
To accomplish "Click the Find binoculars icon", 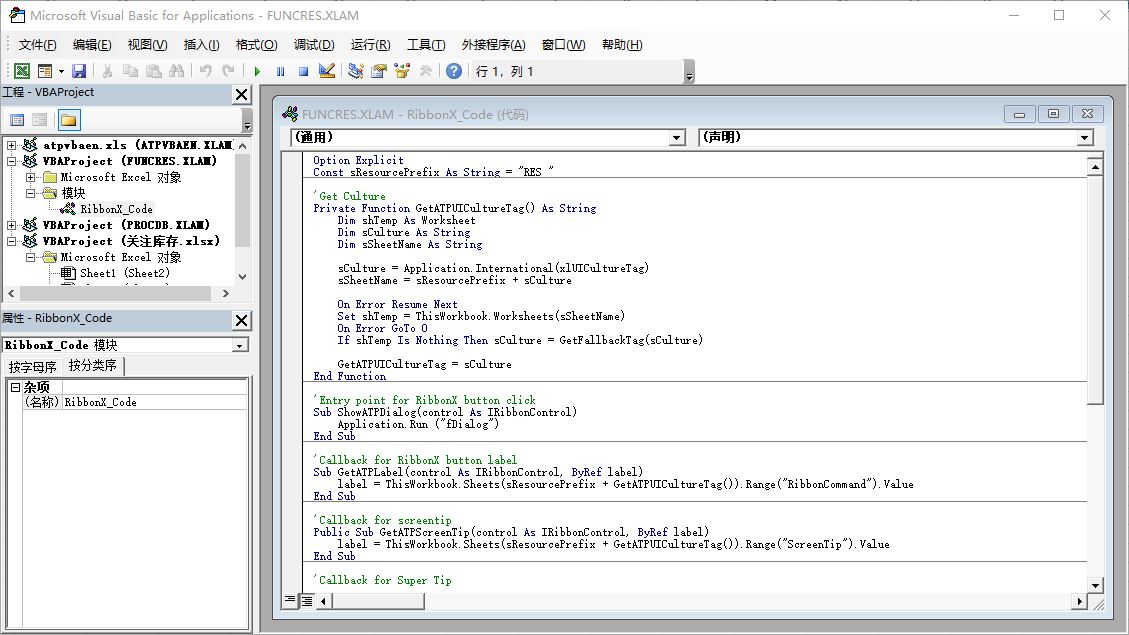I will [x=176, y=71].
